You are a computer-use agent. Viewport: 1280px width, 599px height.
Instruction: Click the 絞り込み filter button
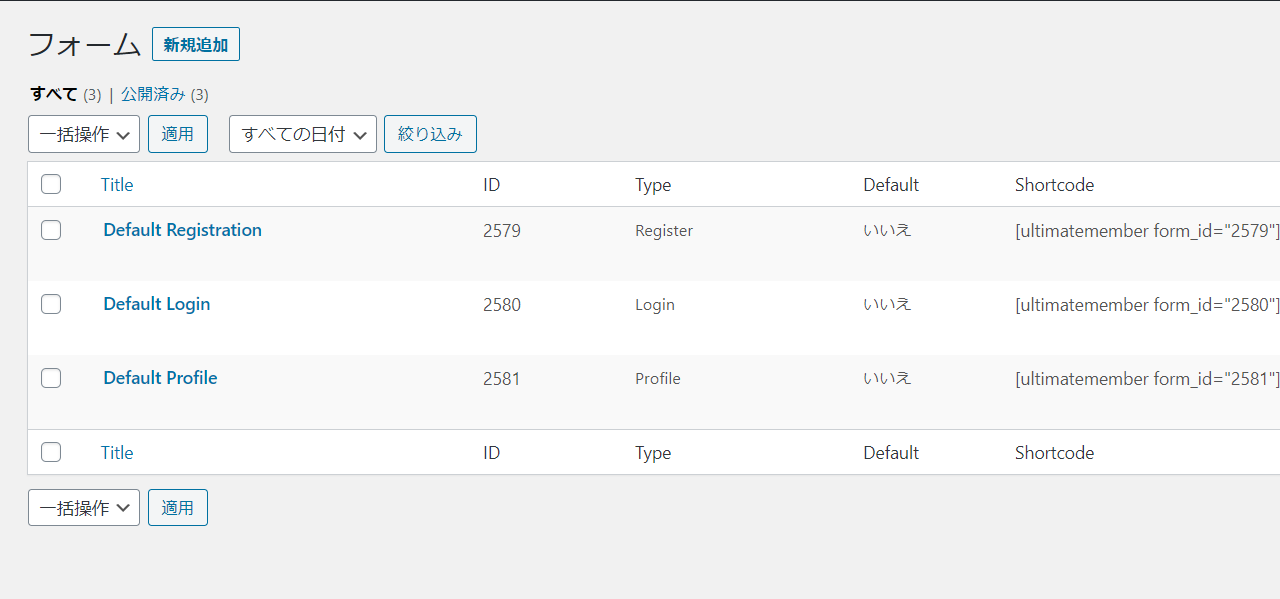coord(430,134)
